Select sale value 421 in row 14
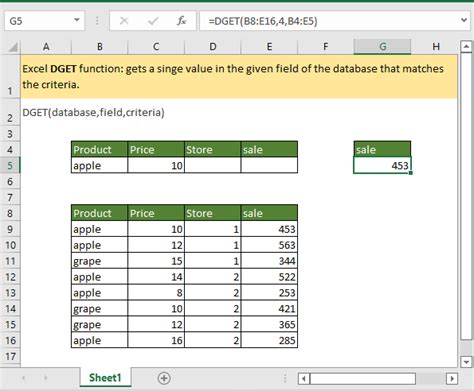 pyautogui.click(x=269, y=309)
